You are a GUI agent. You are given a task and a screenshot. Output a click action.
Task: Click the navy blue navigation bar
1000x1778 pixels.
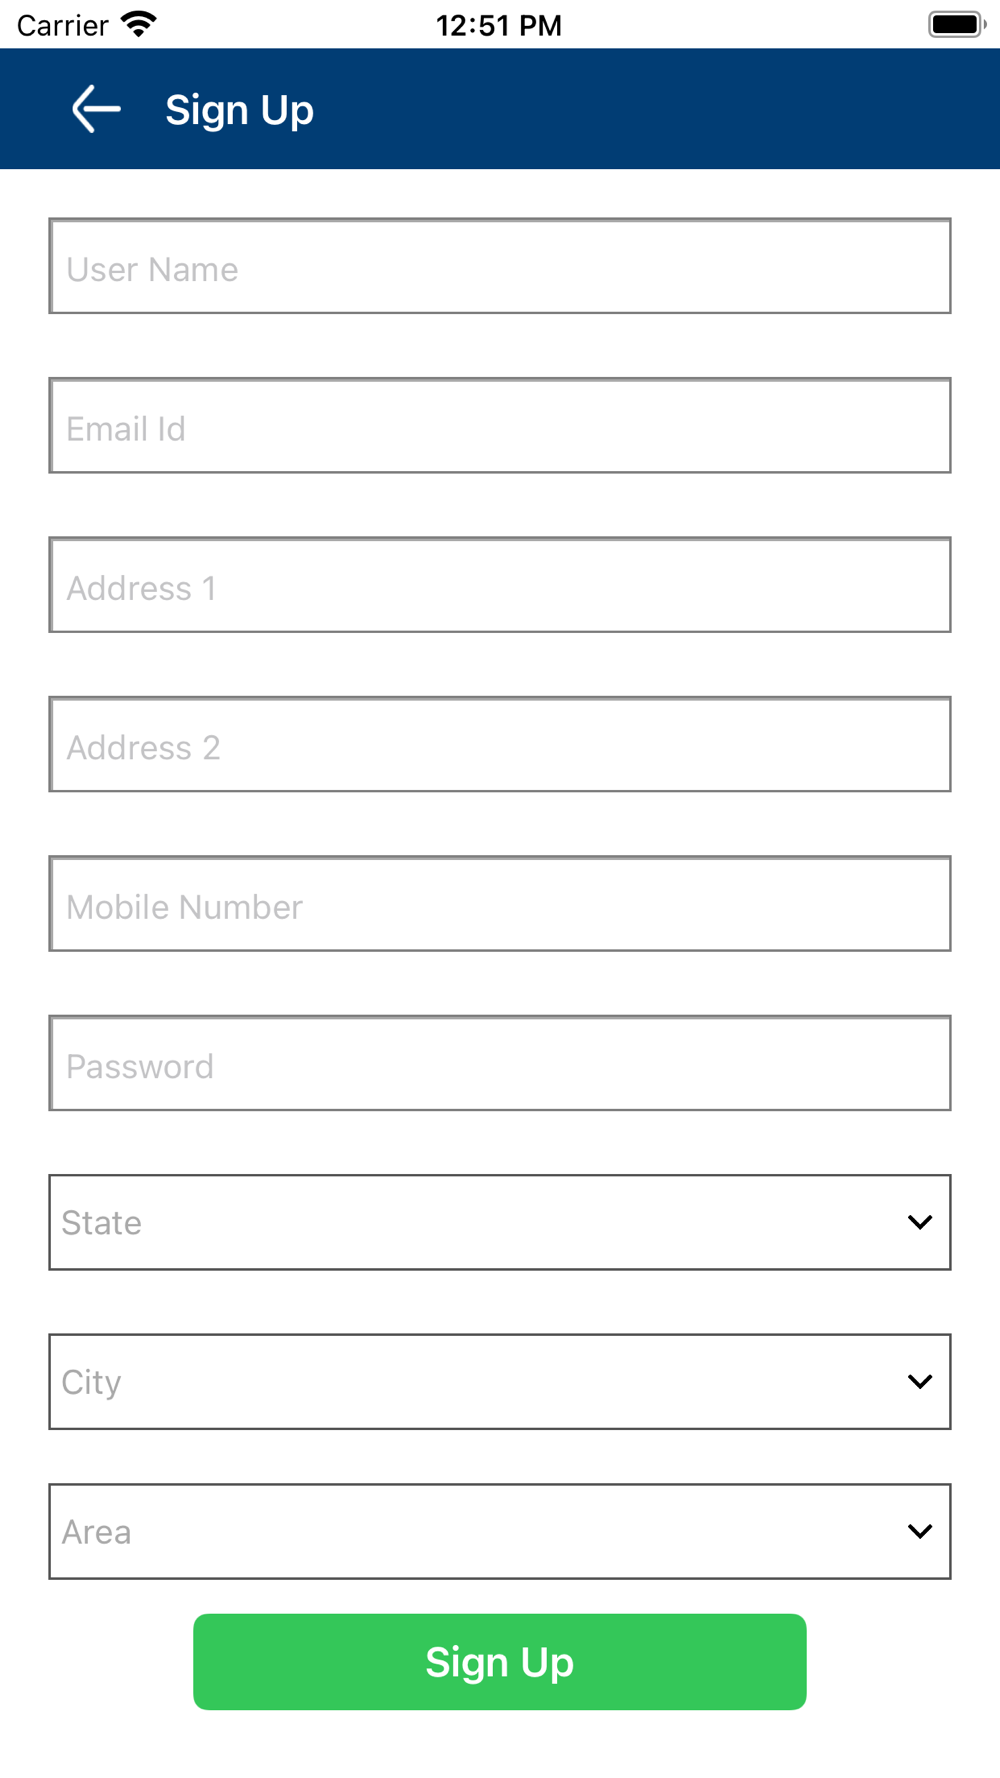click(650, 109)
